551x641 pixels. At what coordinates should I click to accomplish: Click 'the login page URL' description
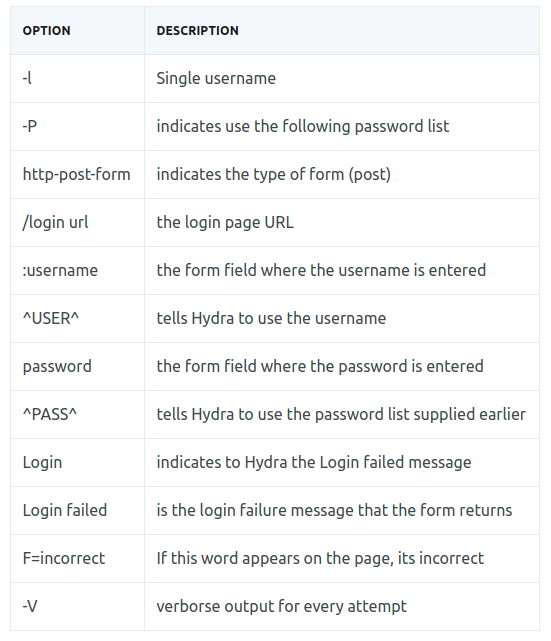225,223
